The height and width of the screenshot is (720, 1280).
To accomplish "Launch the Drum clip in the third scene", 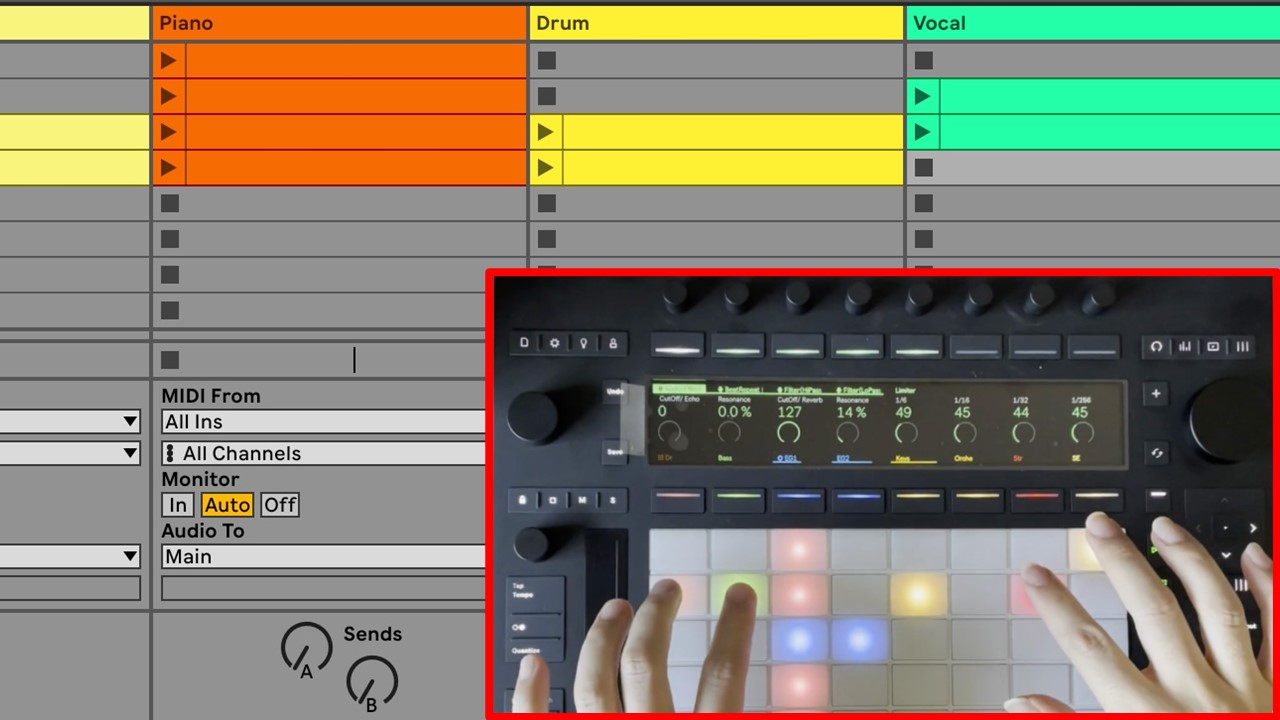I will [546, 132].
